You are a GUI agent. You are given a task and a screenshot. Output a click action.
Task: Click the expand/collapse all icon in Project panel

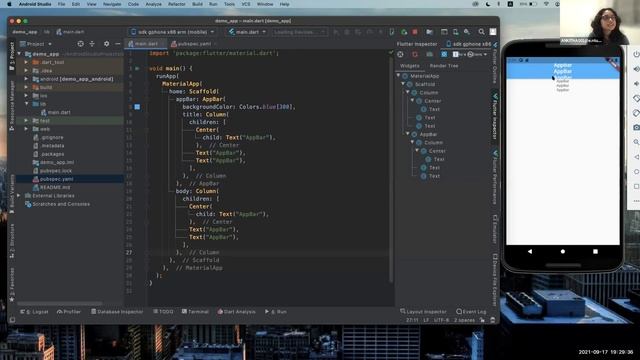[x=92, y=44]
